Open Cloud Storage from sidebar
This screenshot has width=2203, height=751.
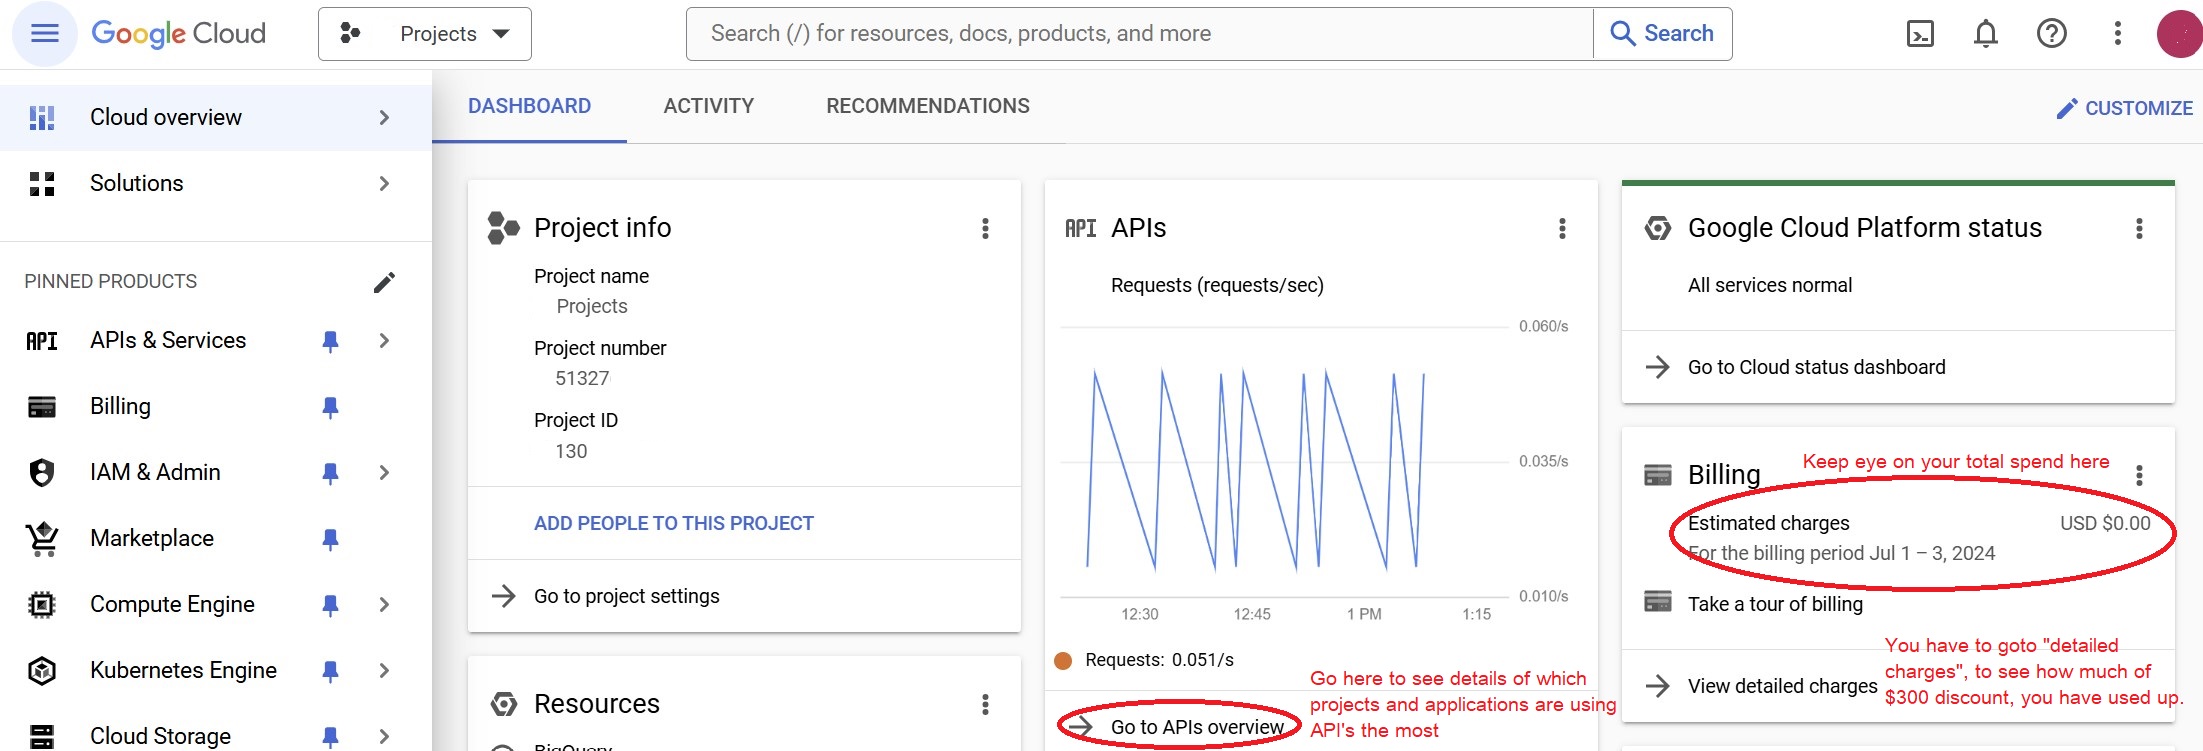[160, 736]
